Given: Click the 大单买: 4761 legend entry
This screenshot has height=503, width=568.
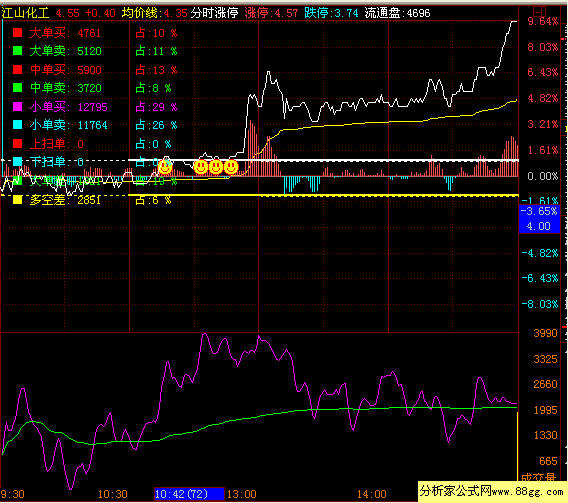Looking at the screenshot, I should point(65,33).
